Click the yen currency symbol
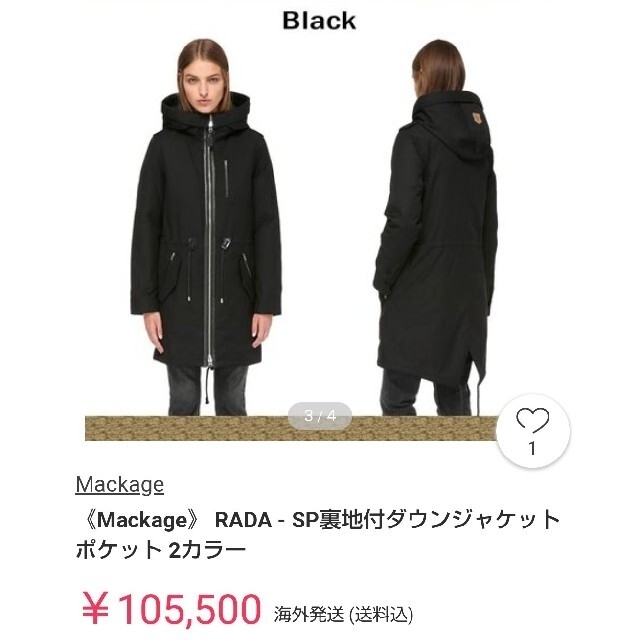The height and width of the screenshot is (640, 640). click(x=96, y=609)
